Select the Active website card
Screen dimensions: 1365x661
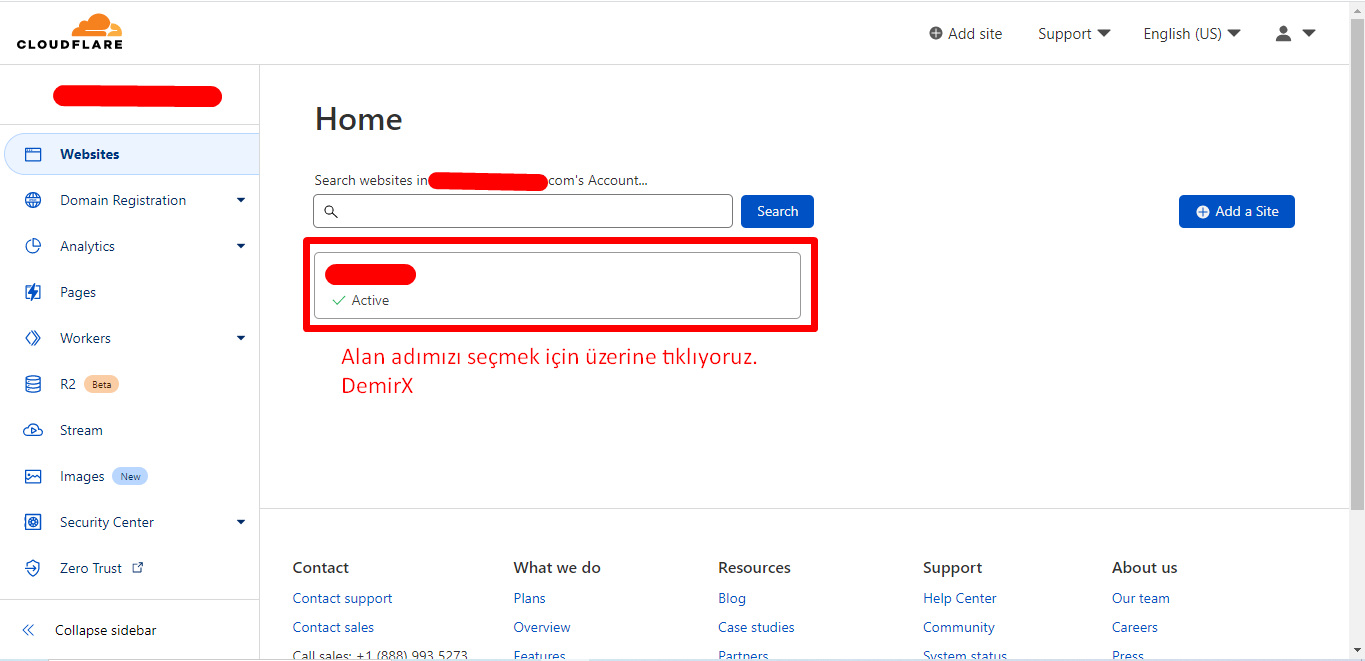[x=557, y=286]
